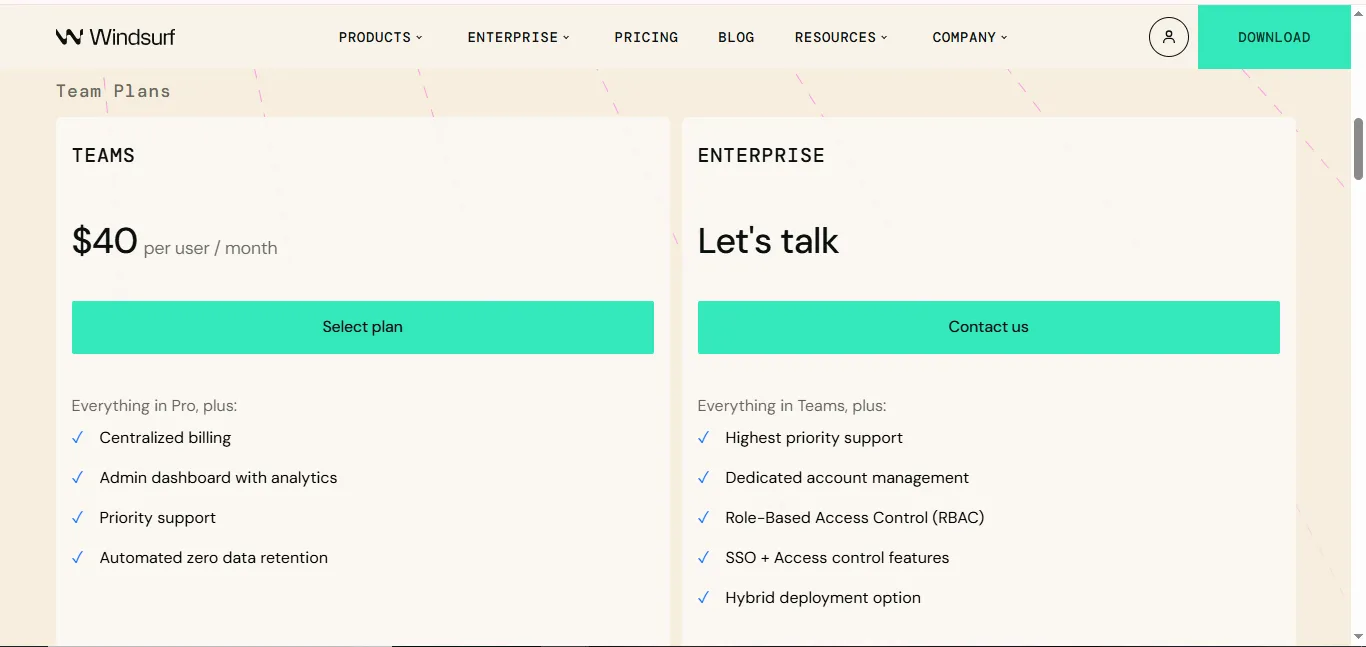
Task: Expand the Resources dropdown menu
Action: [x=842, y=37]
